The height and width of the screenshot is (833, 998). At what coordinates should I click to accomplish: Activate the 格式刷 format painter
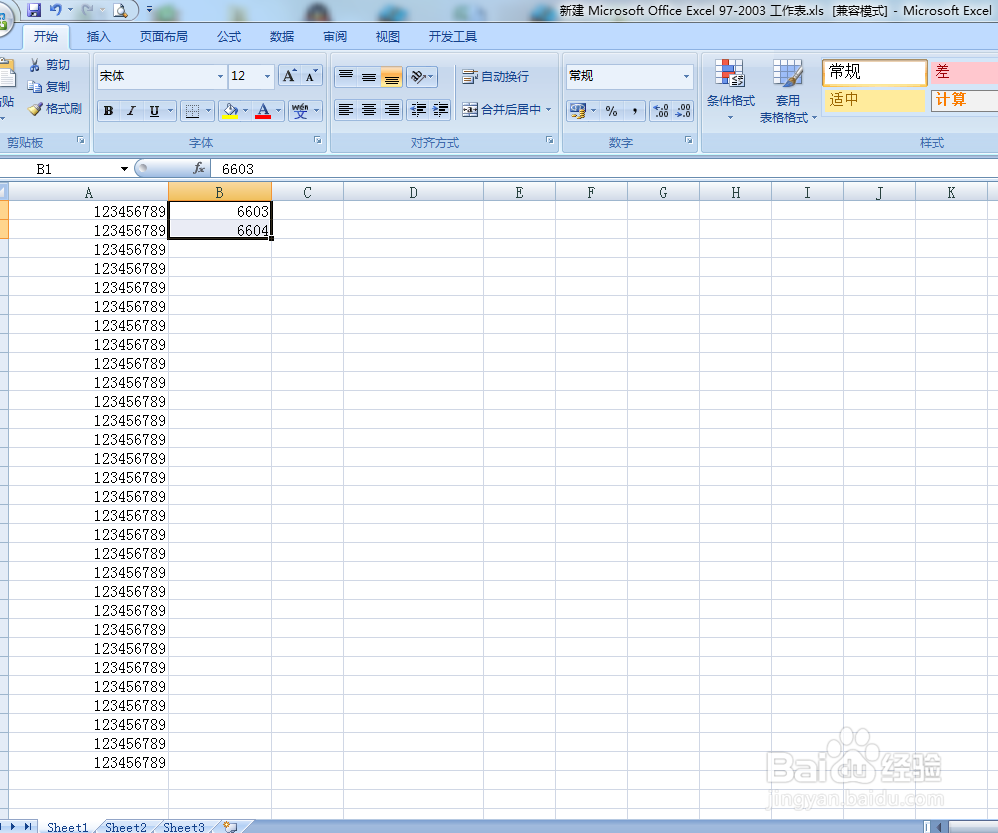pyautogui.click(x=55, y=109)
